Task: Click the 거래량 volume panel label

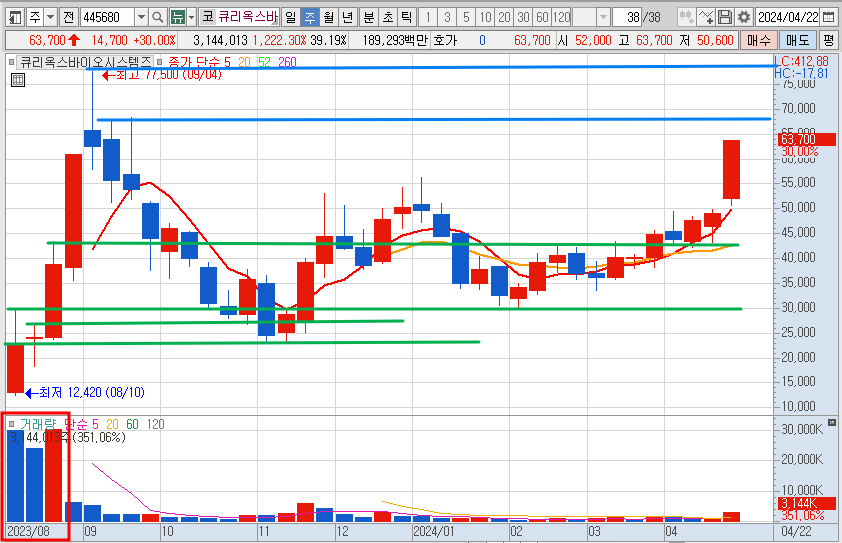Action: point(38,424)
